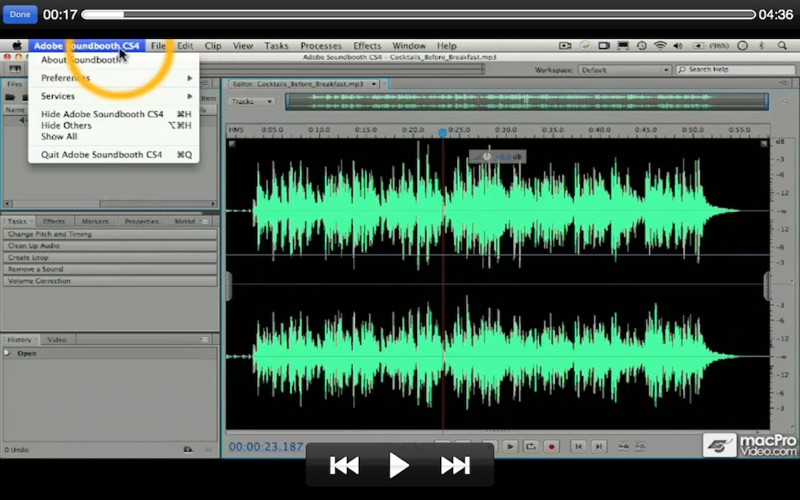Click Remove a Sound task
800x500 pixels.
point(110,269)
